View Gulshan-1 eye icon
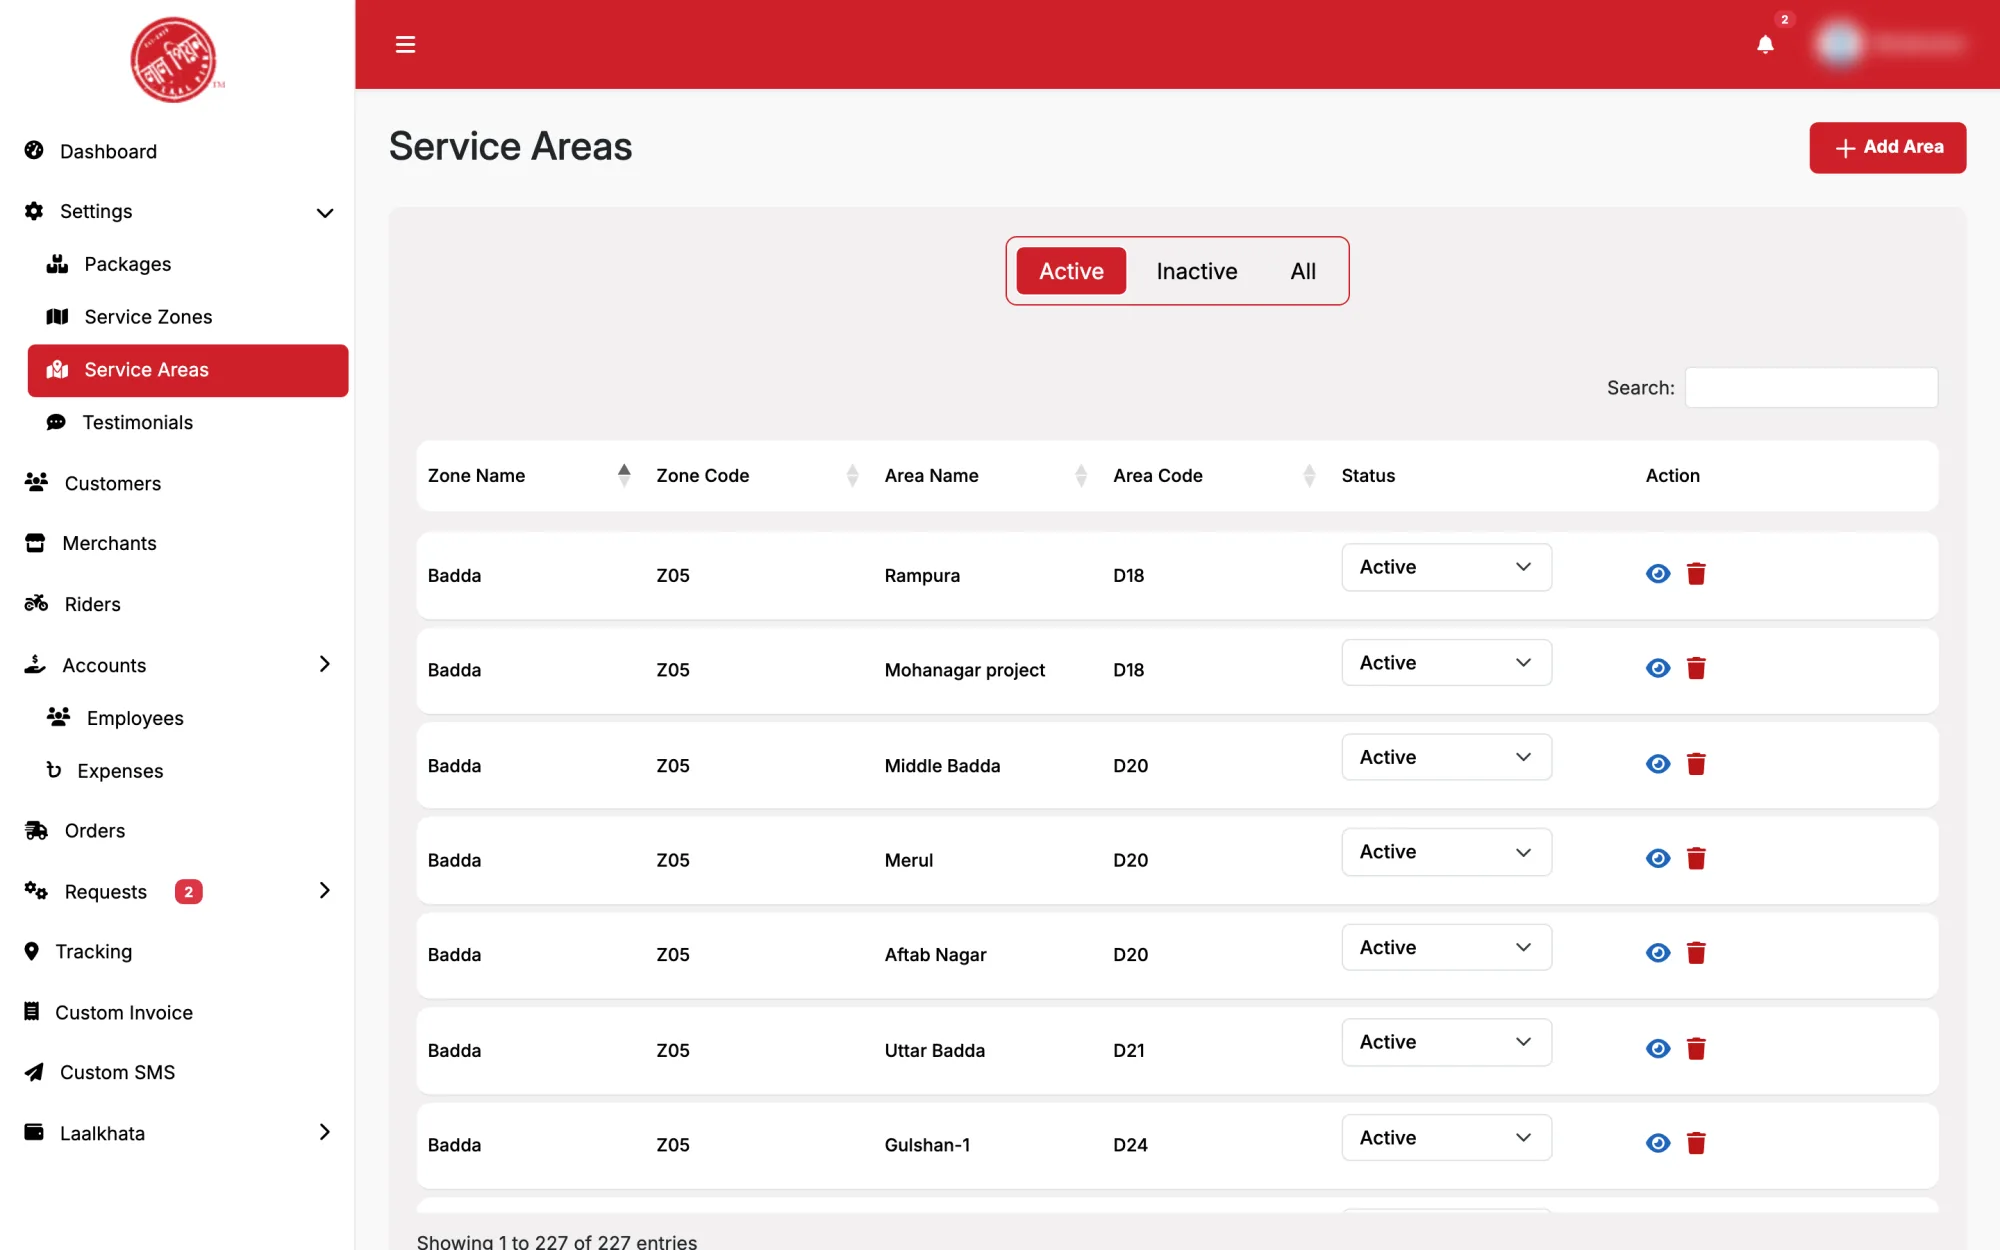2000x1250 pixels. (1658, 1143)
